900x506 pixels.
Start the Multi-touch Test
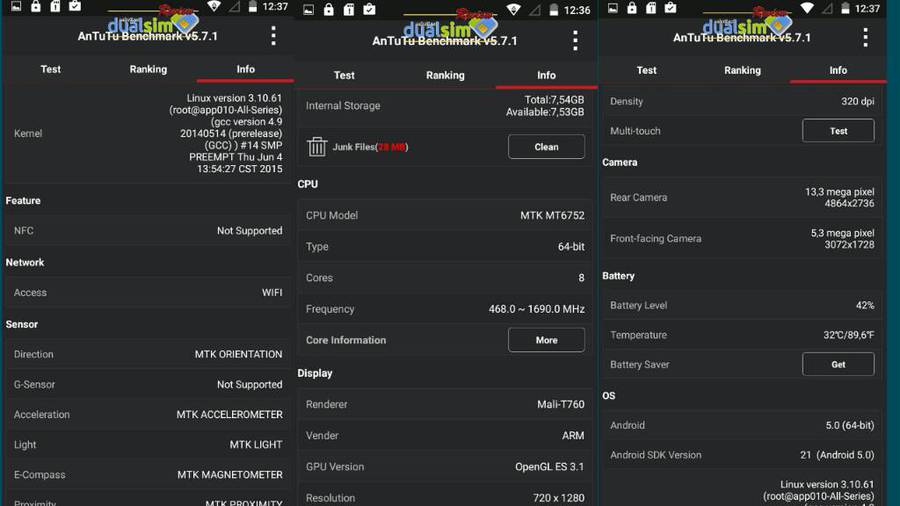[x=838, y=131]
